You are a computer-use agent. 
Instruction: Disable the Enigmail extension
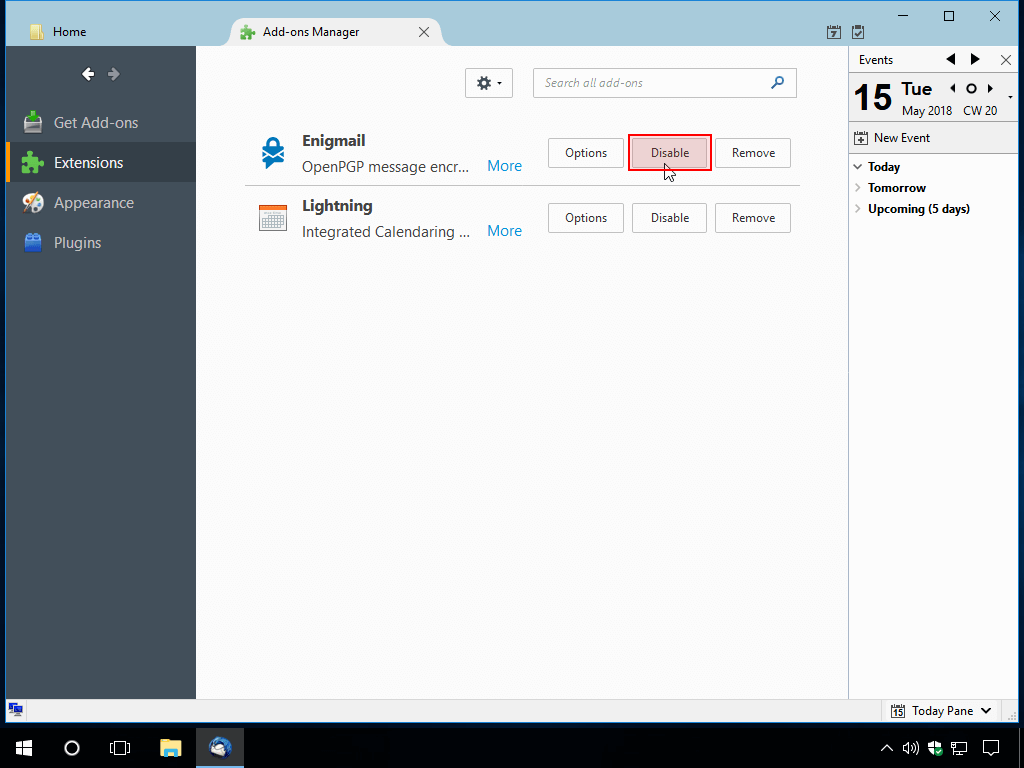pyautogui.click(x=670, y=153)
